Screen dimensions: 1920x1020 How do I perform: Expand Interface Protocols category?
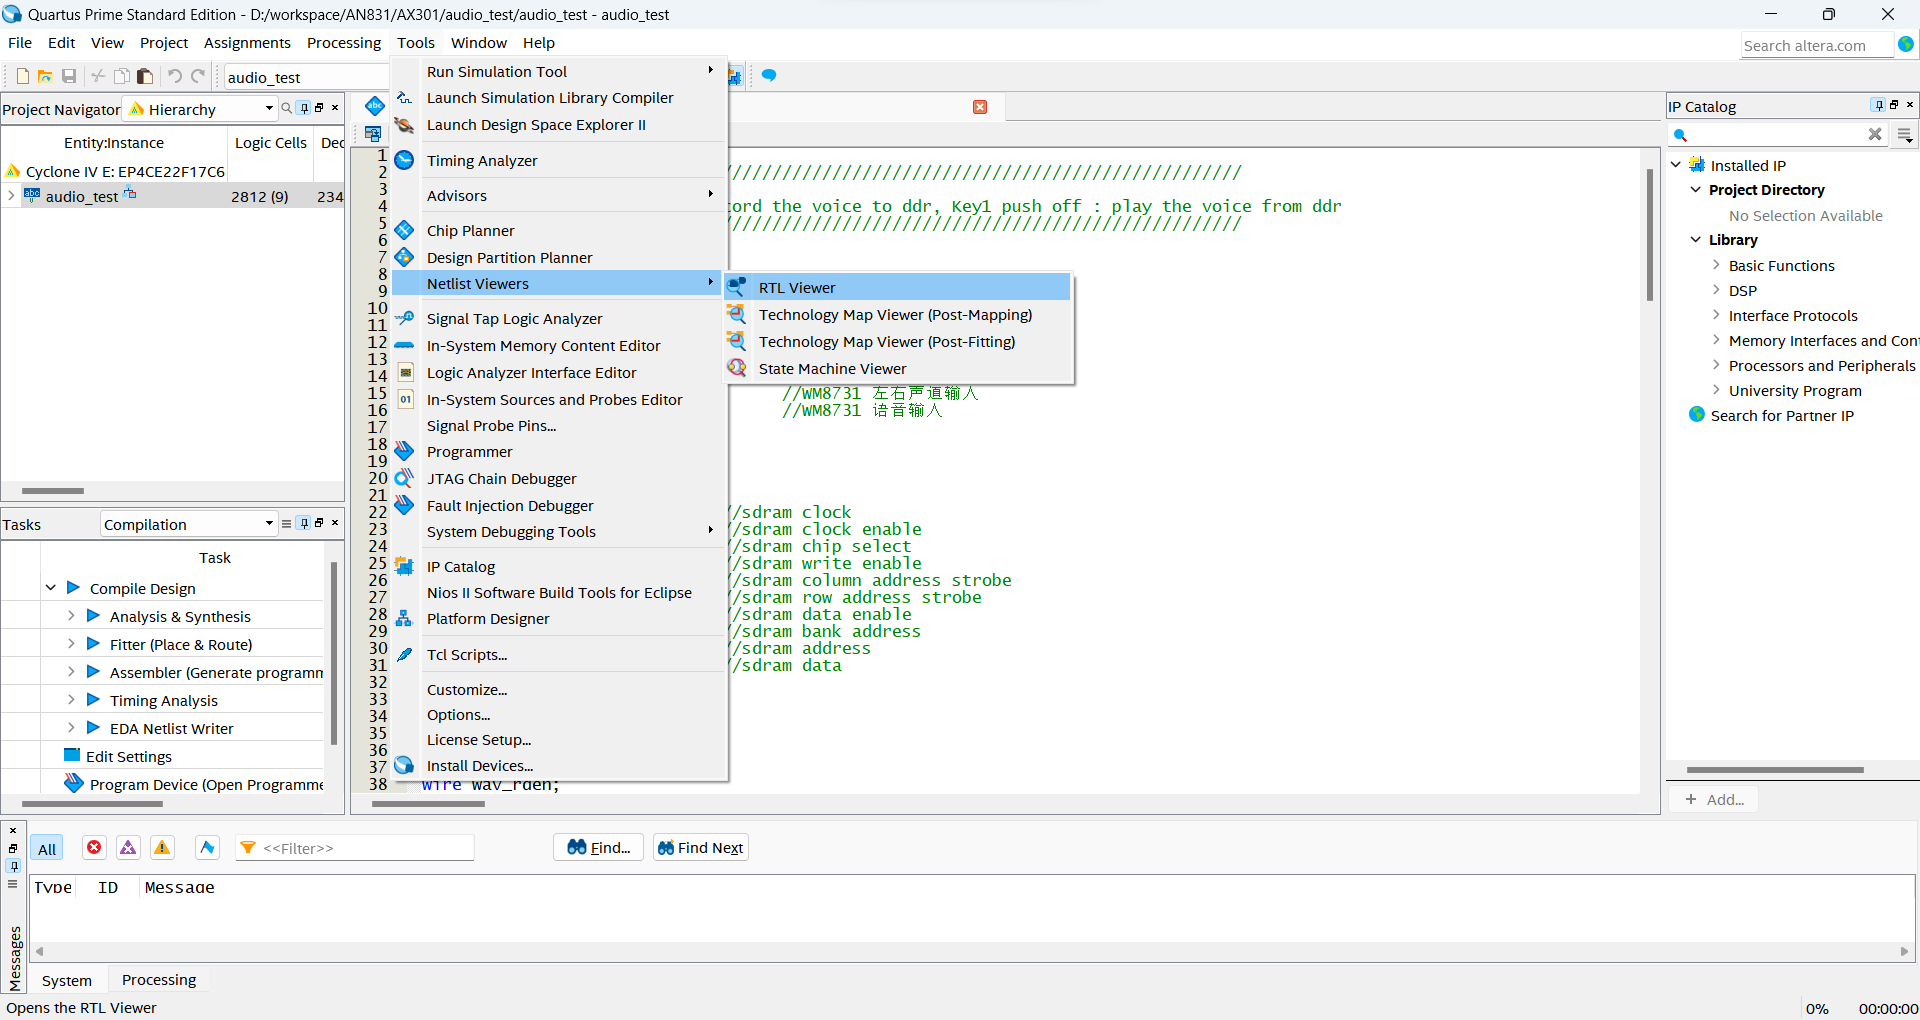coord(1716,315)
